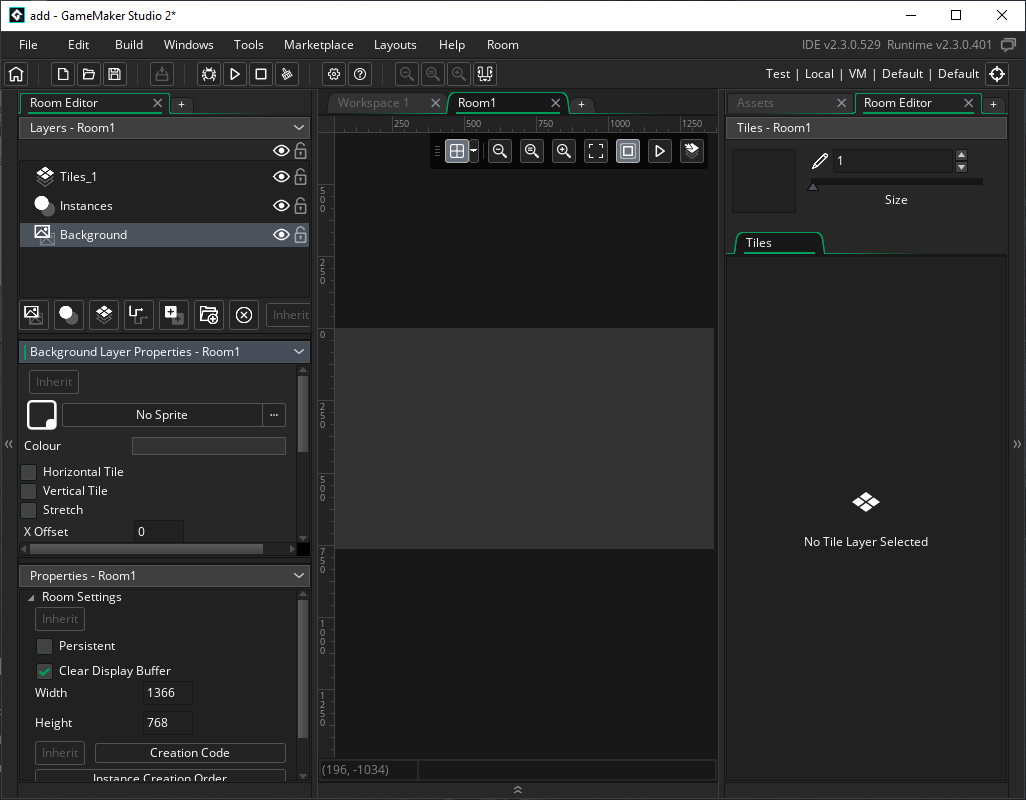Screen dimensions: 1026x800
Task: Enable the Horizontal Tile checkbox
Action: (x=29, y=472)
